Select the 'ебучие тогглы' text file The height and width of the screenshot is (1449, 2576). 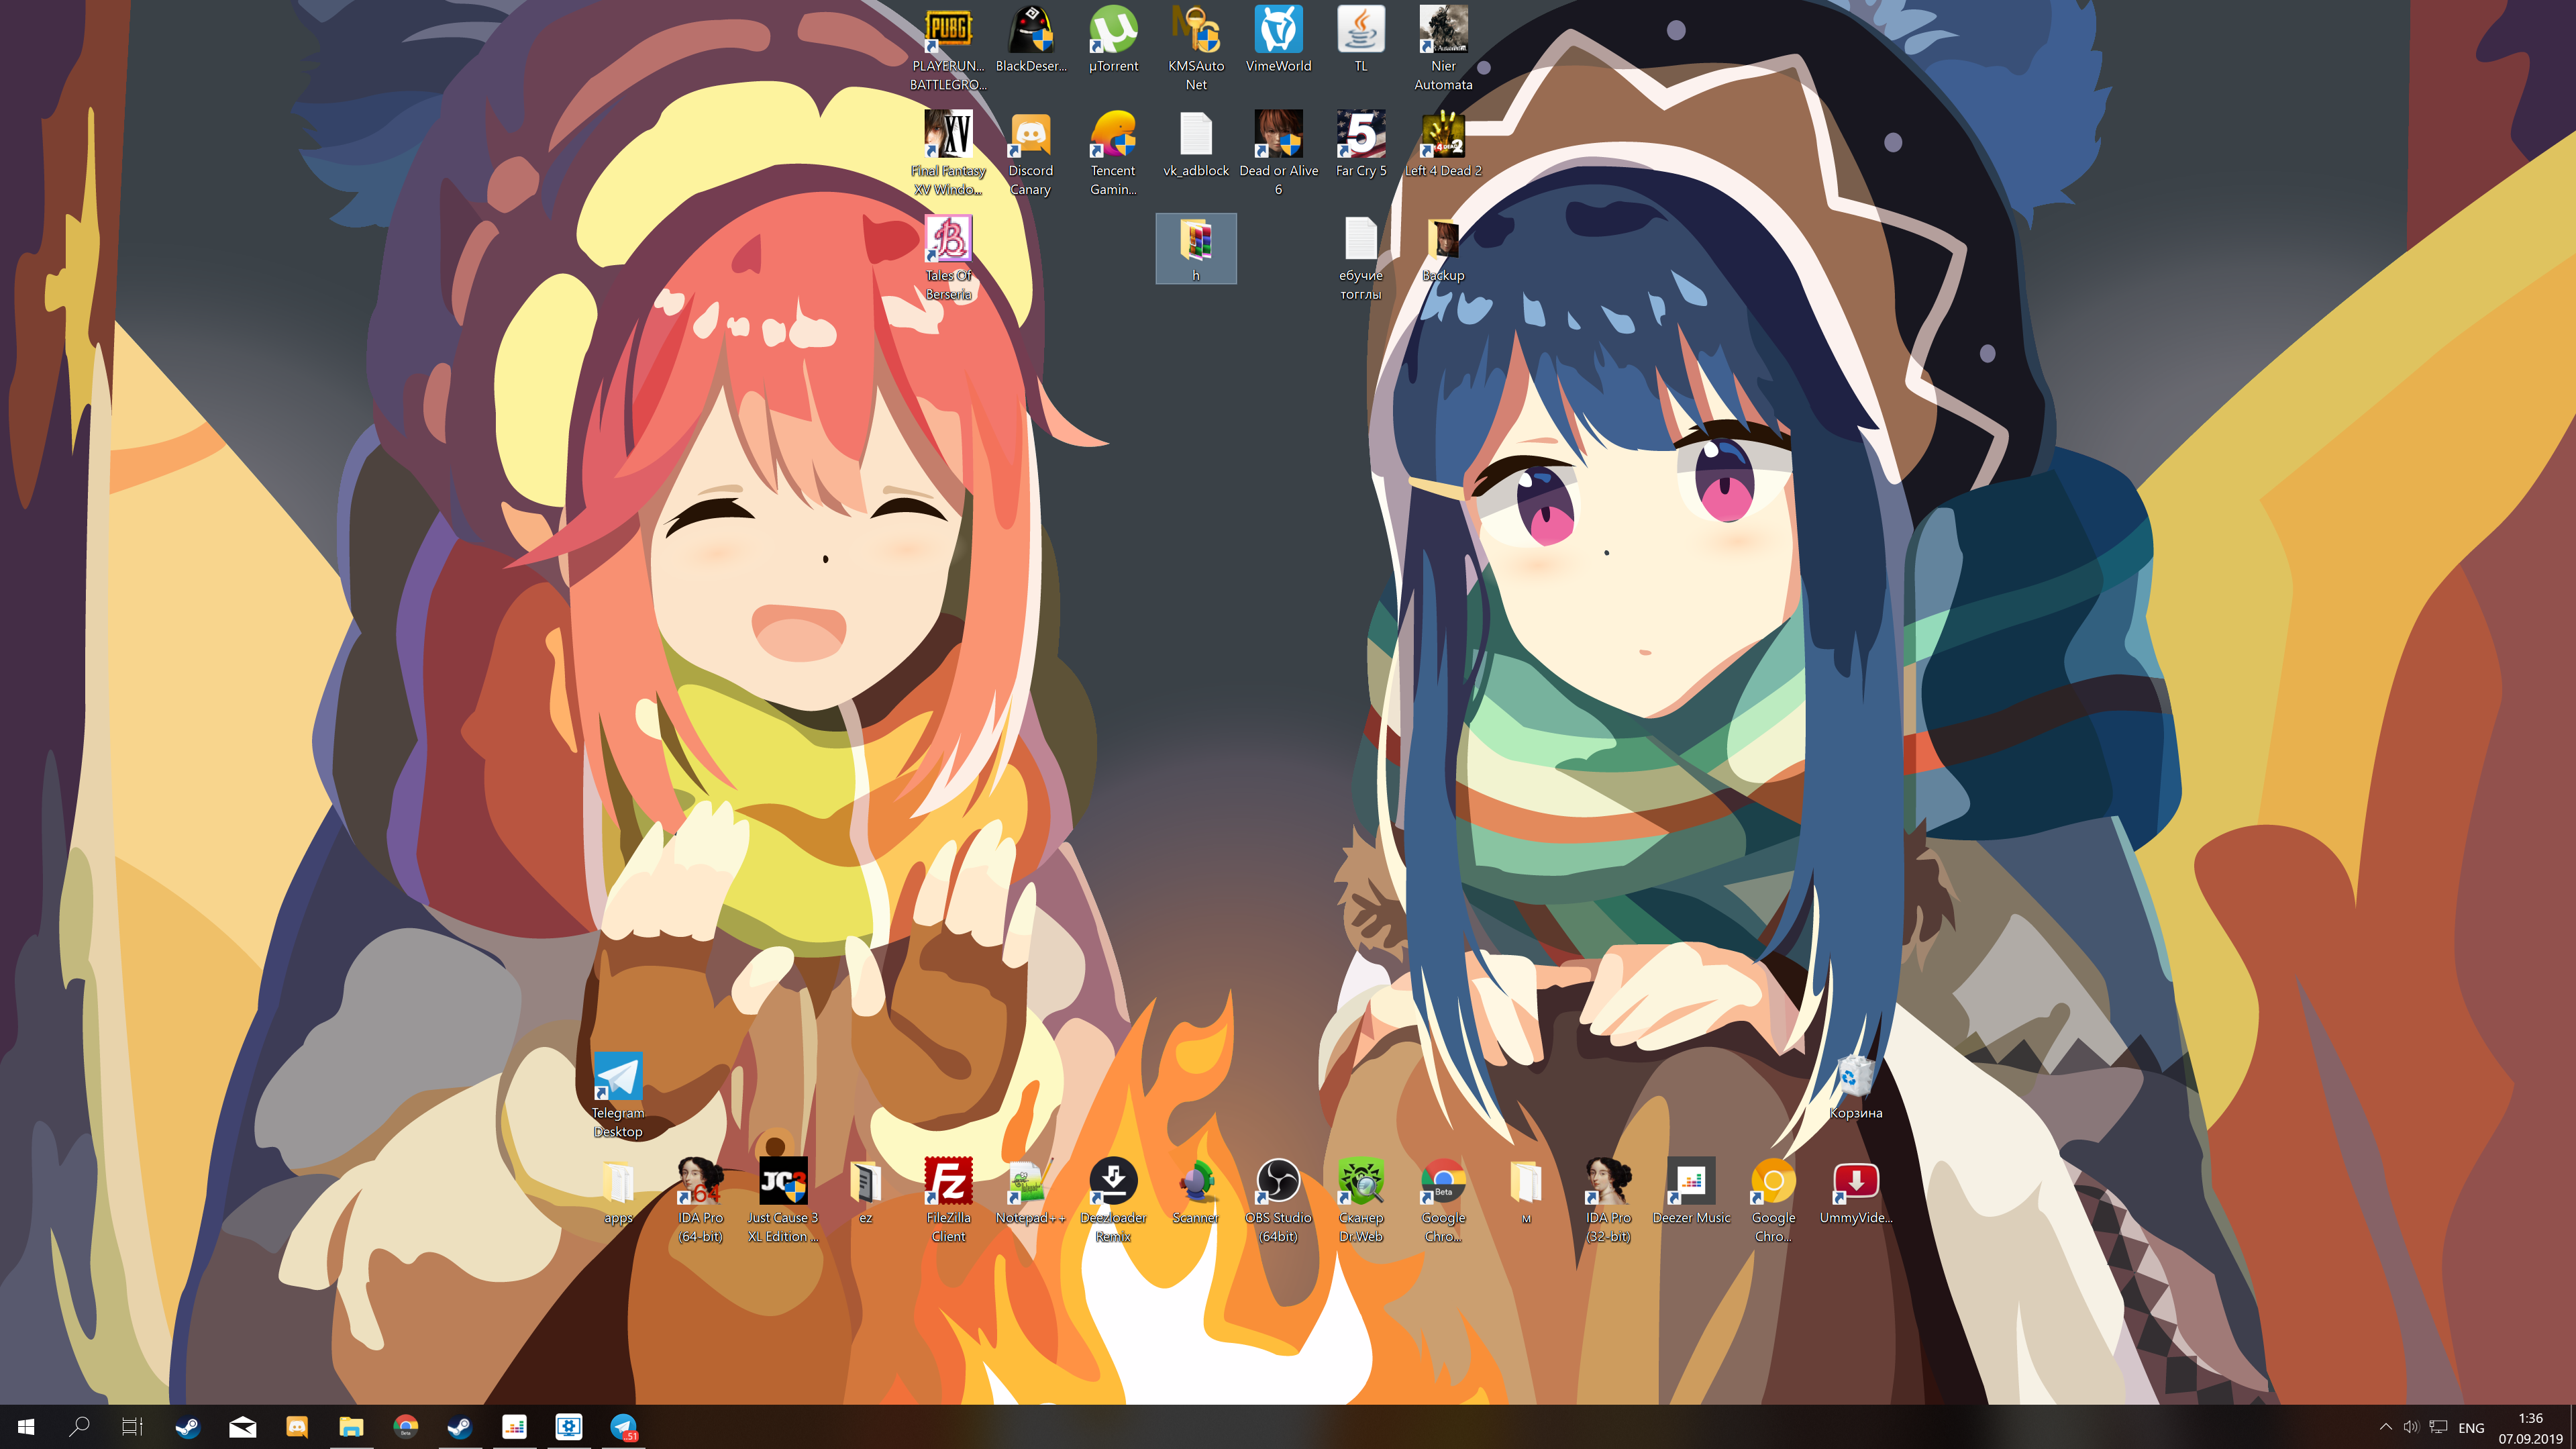click(x=1361, y=258)
